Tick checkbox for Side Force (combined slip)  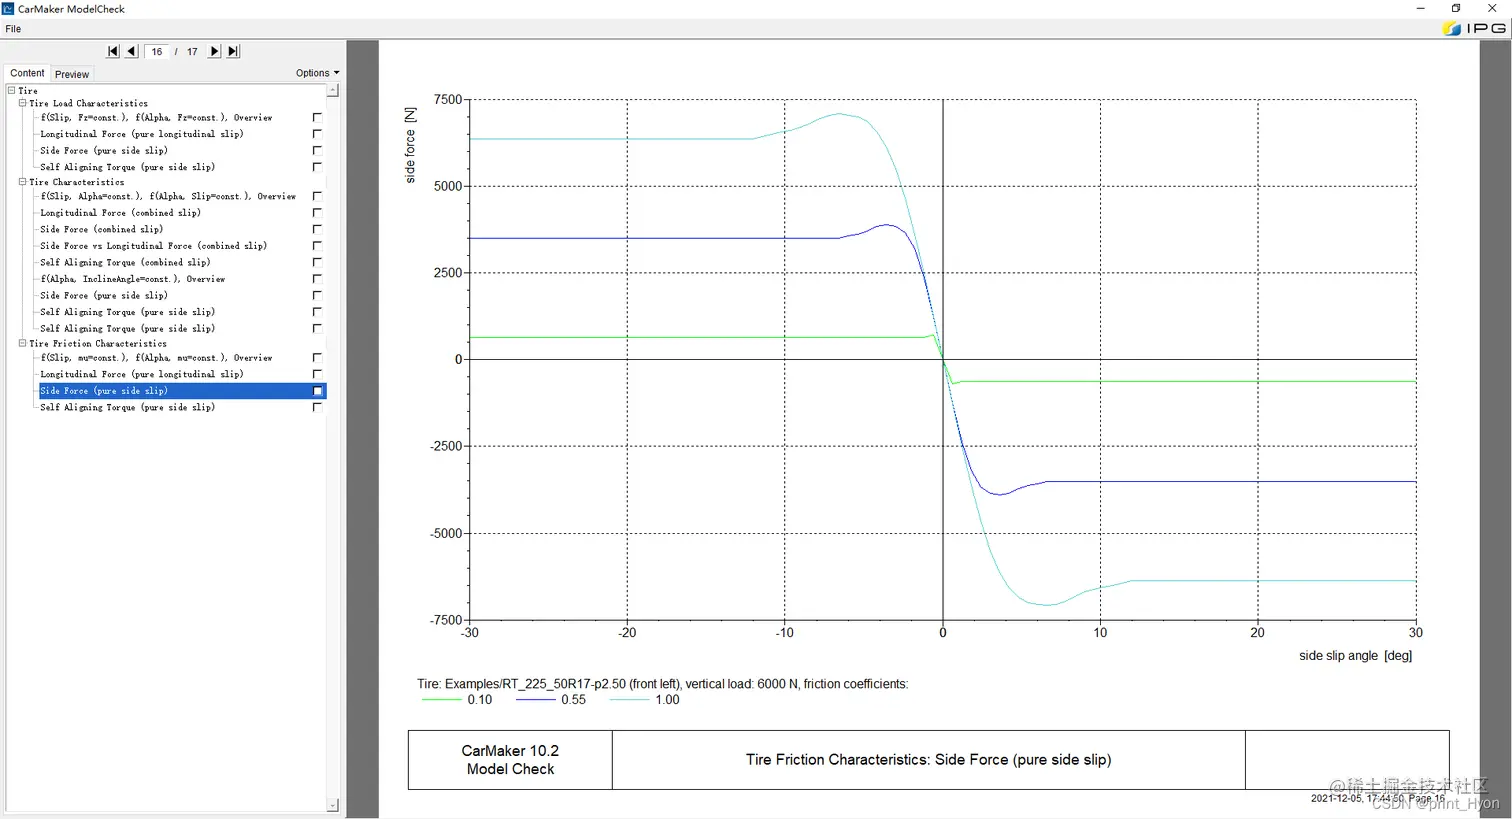pyautogui.click(x=317, y=229)
